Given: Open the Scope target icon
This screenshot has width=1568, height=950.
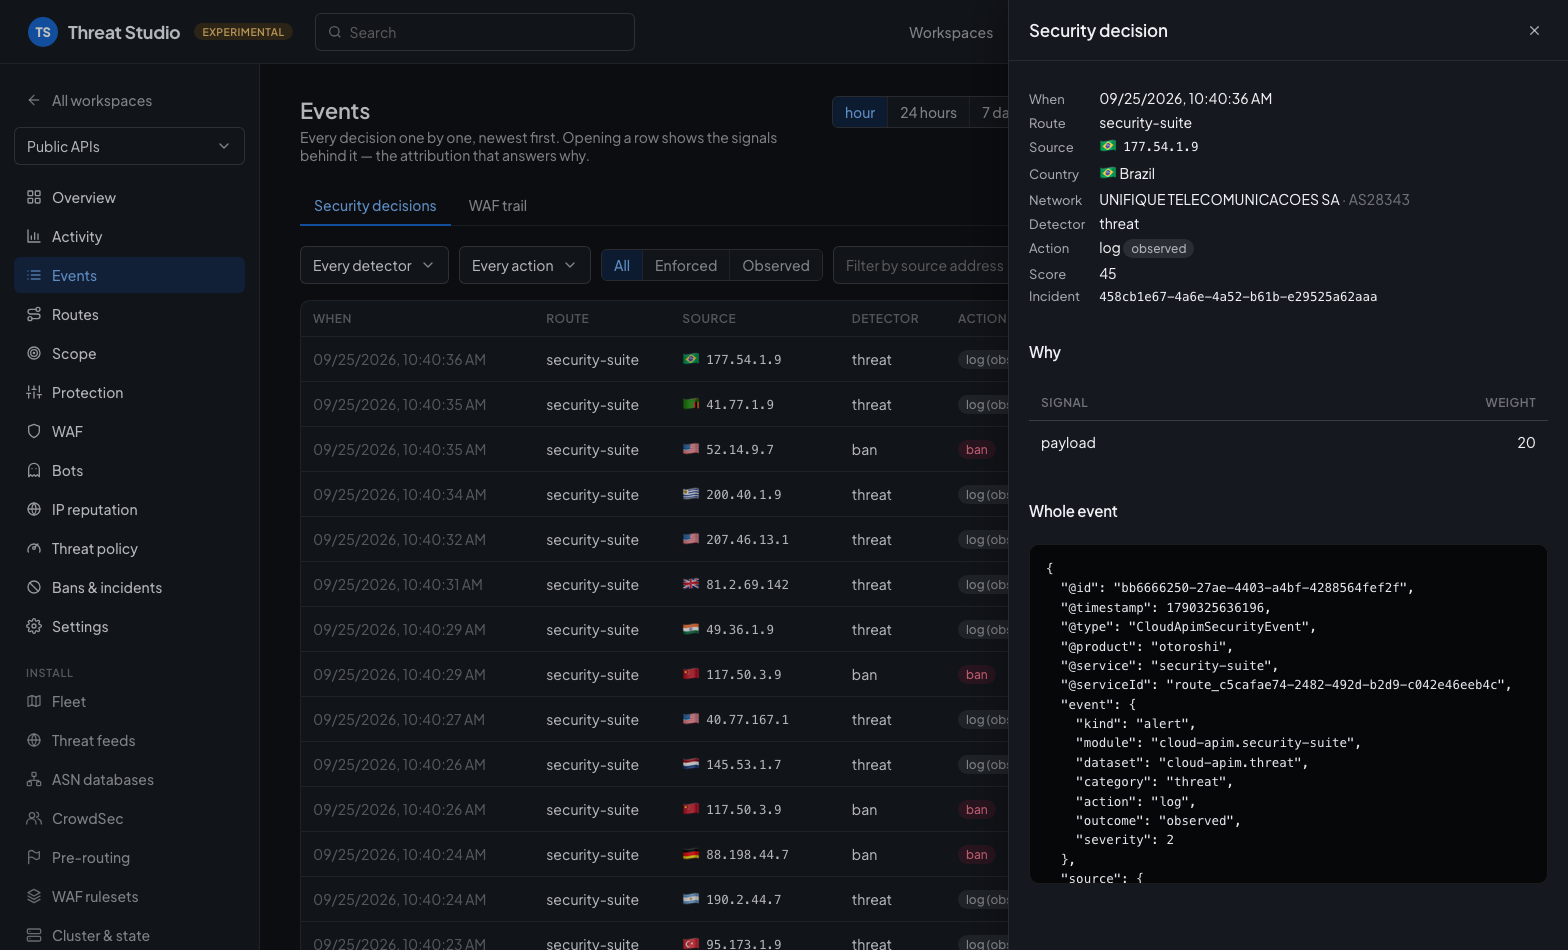Looking at the screenshot, I should point(34,353).
